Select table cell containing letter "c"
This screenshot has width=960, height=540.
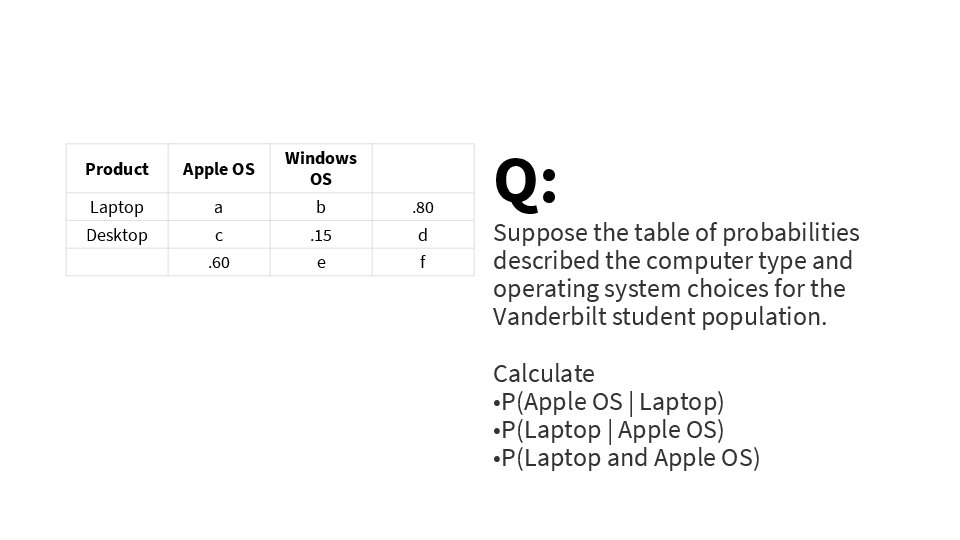pyautogui.click(x=219, y=235)
